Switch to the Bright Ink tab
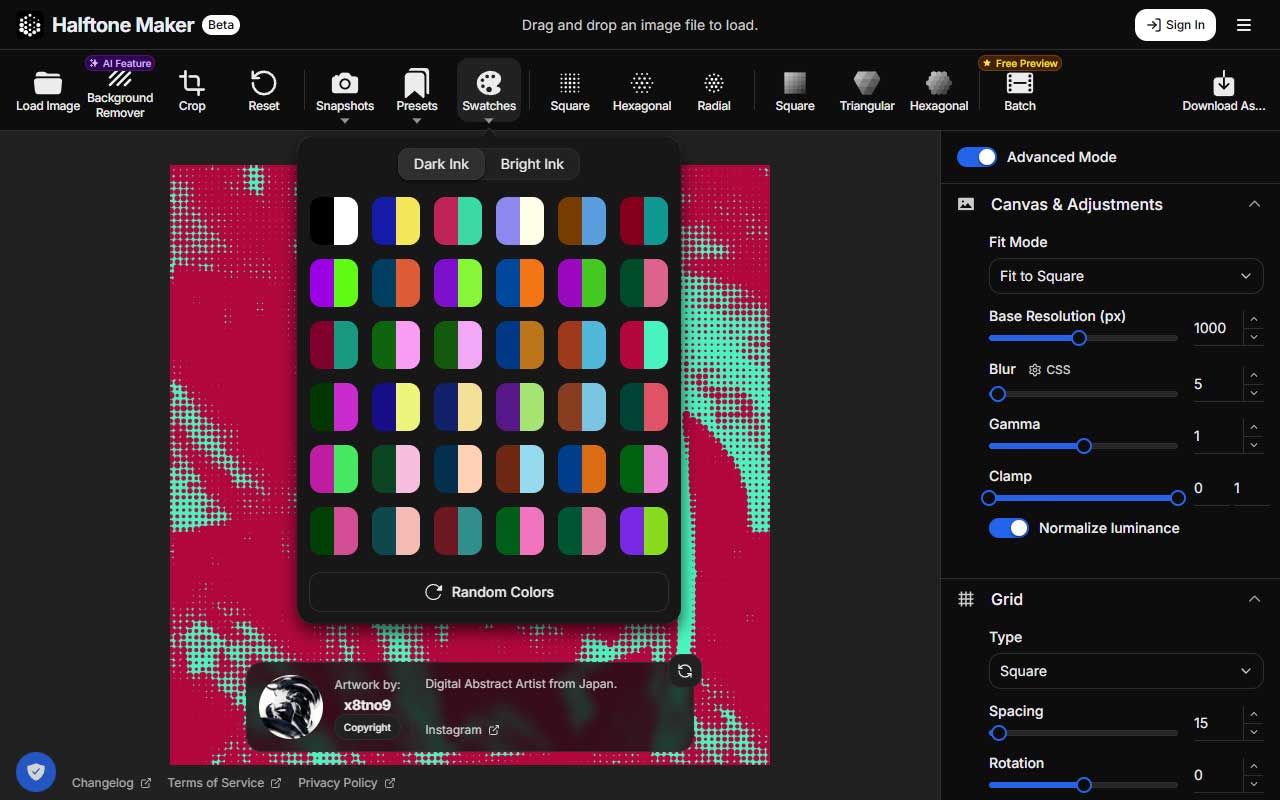1280x800 pixels. 532,164
